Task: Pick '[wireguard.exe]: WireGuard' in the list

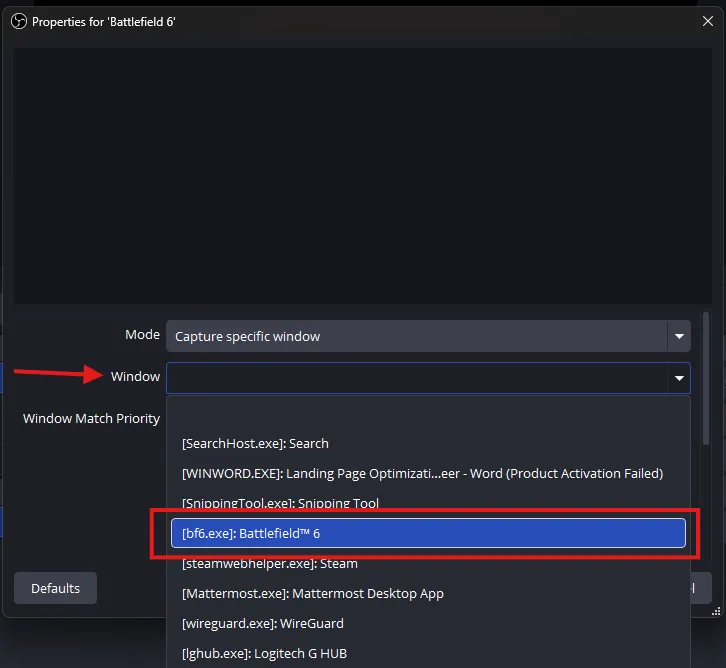Action: (428, 624)
